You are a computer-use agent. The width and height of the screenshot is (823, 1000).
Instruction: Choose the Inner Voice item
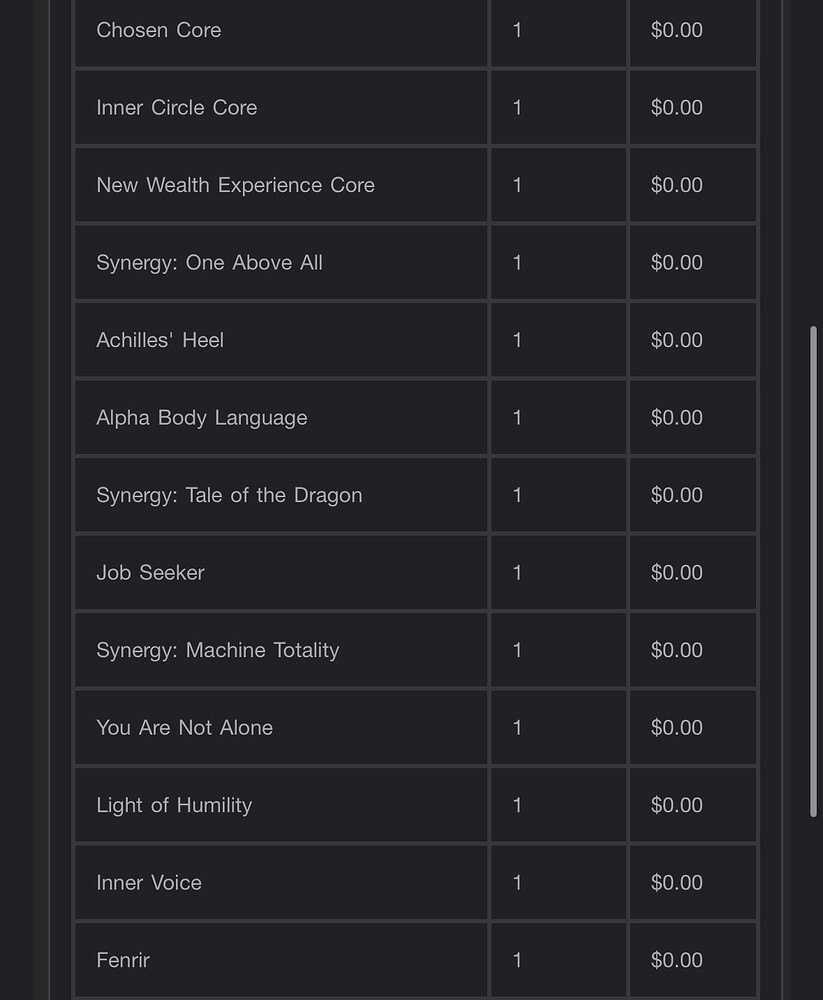pos(149,883)
